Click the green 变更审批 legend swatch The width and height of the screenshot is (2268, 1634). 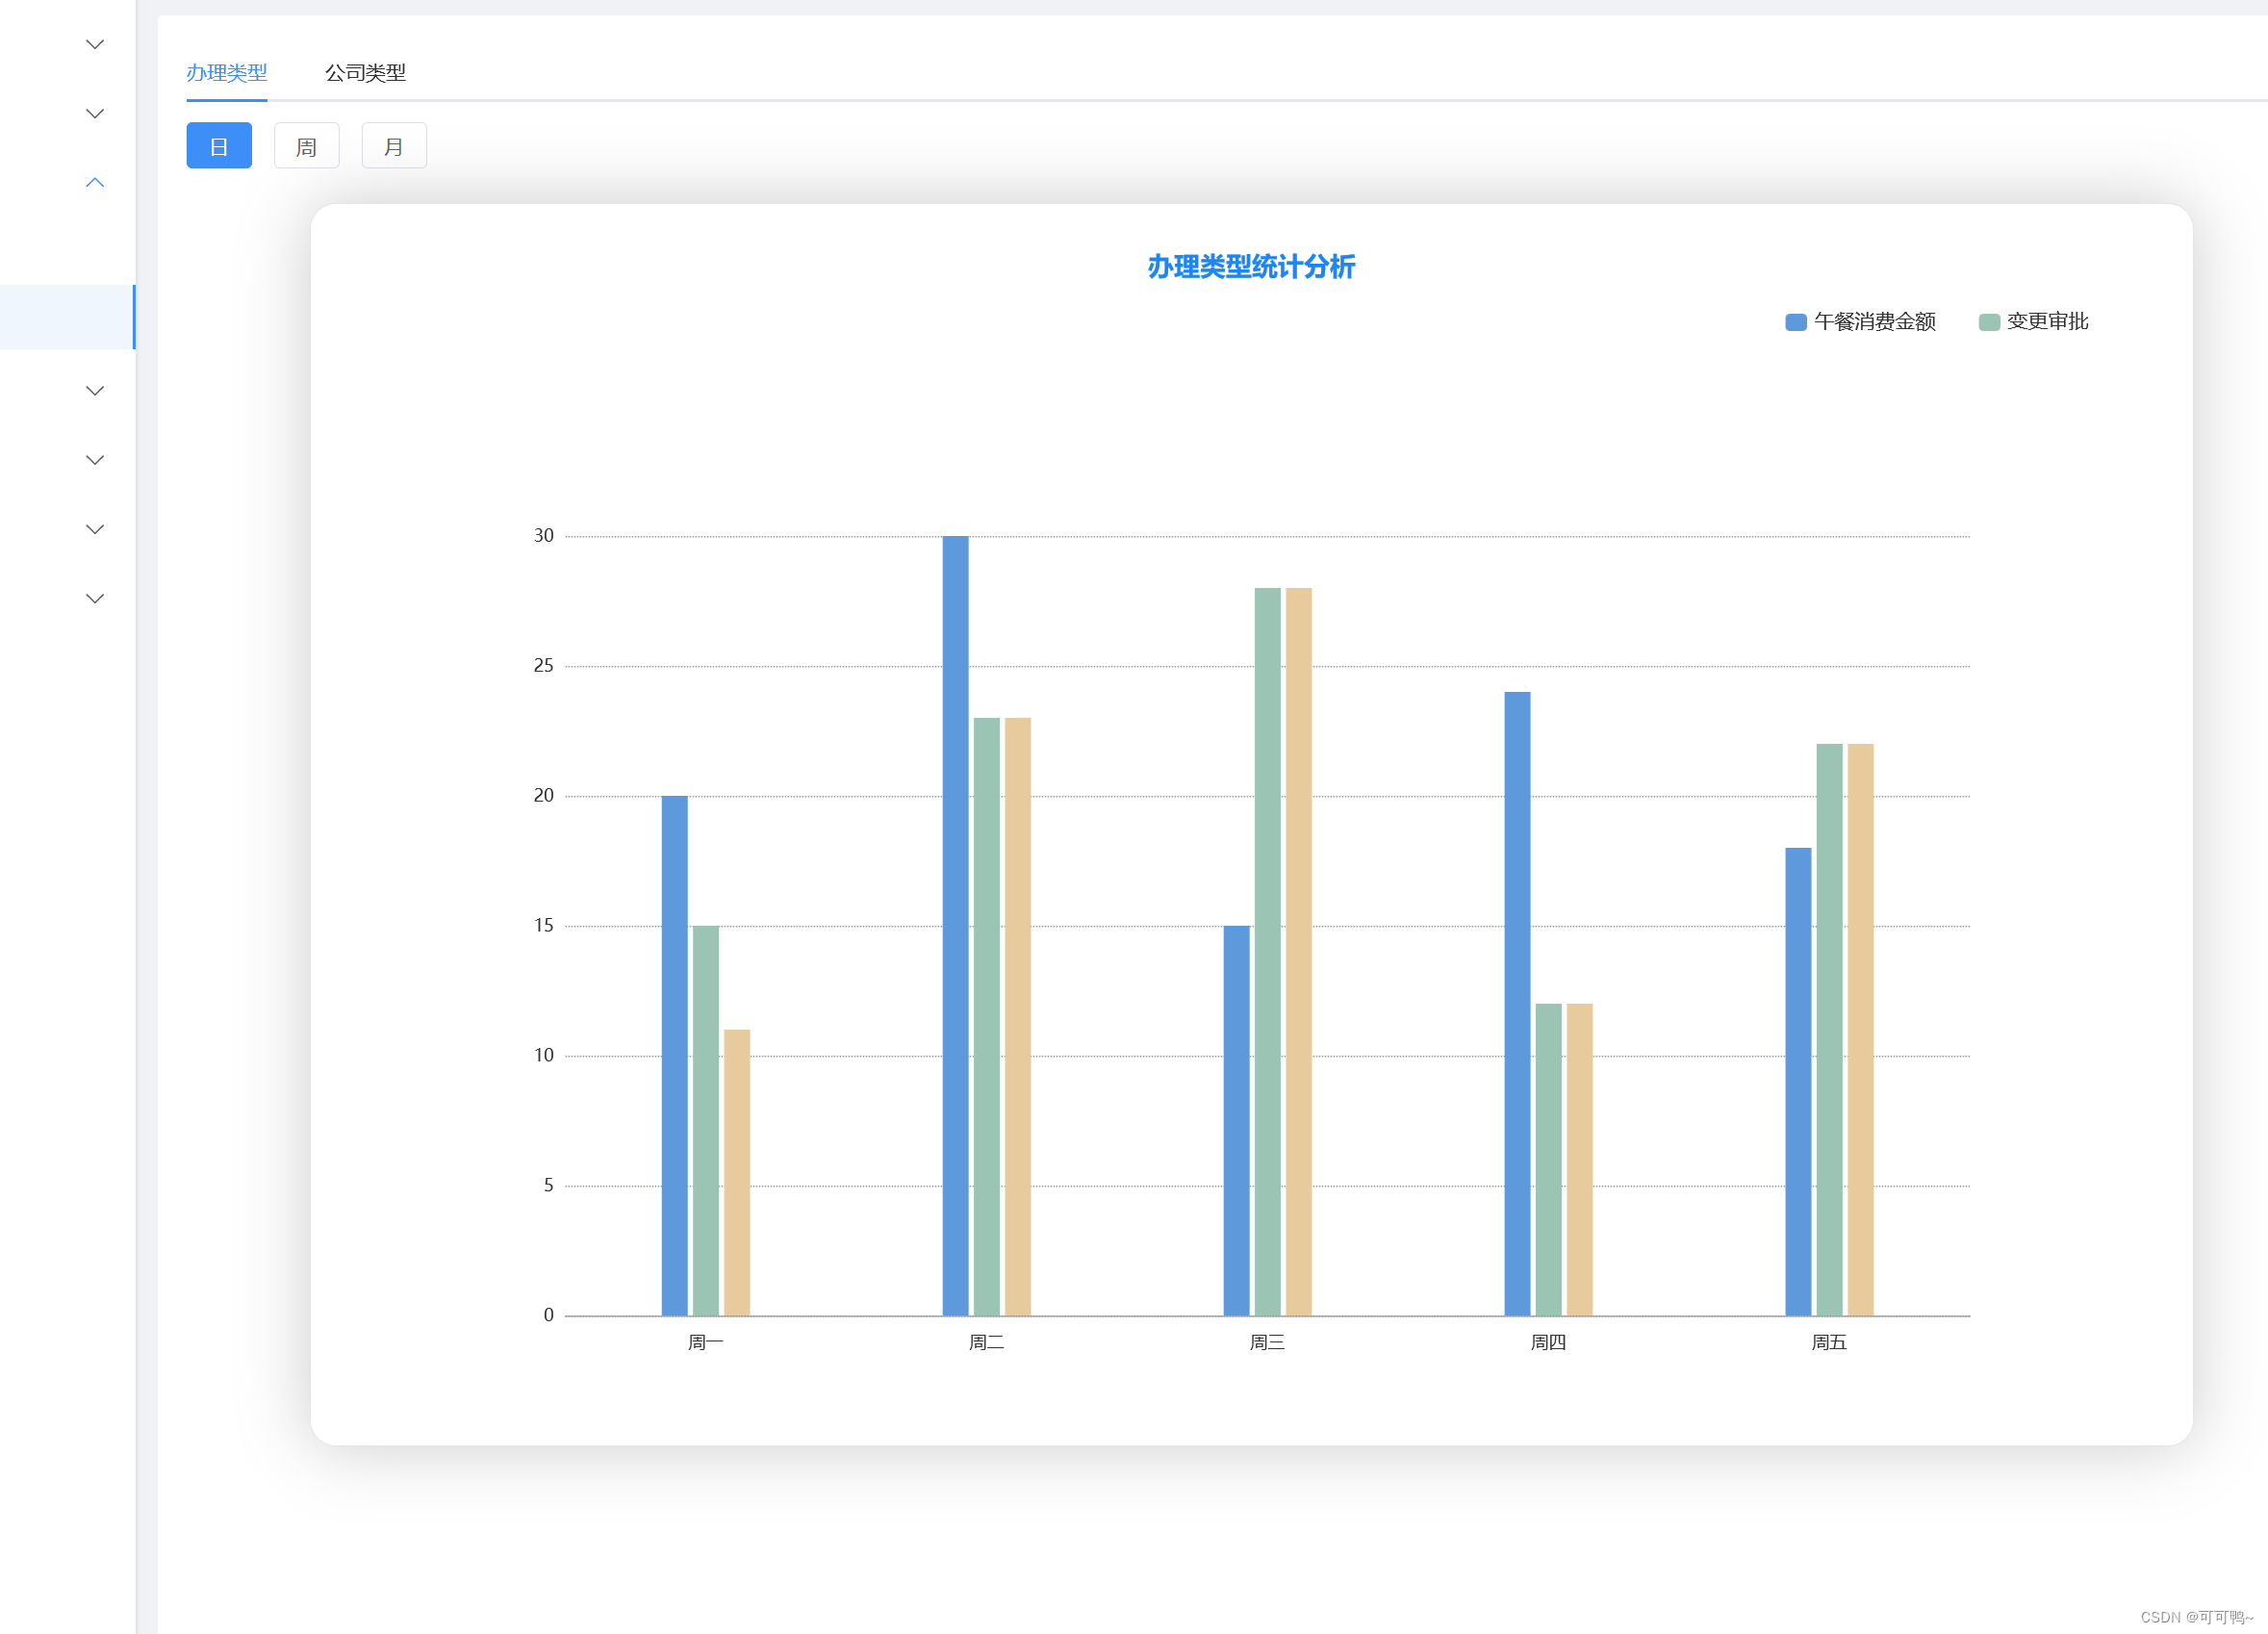pos(1989,322)
